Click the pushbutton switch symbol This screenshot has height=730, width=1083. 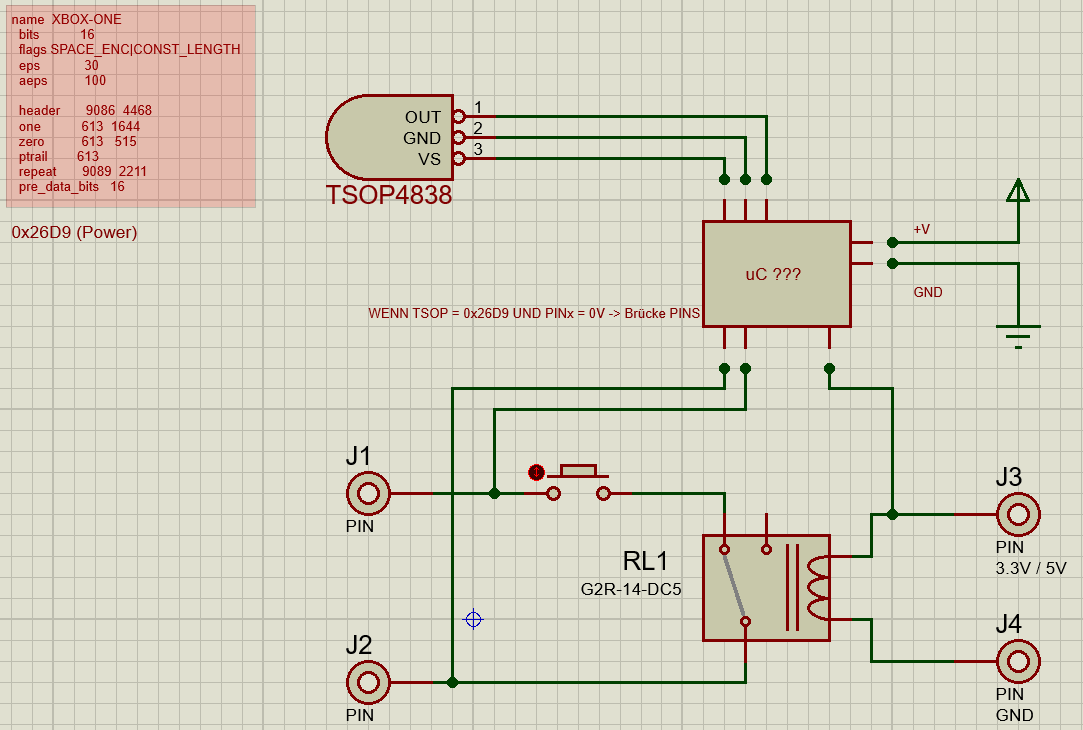tap(578, 483)
